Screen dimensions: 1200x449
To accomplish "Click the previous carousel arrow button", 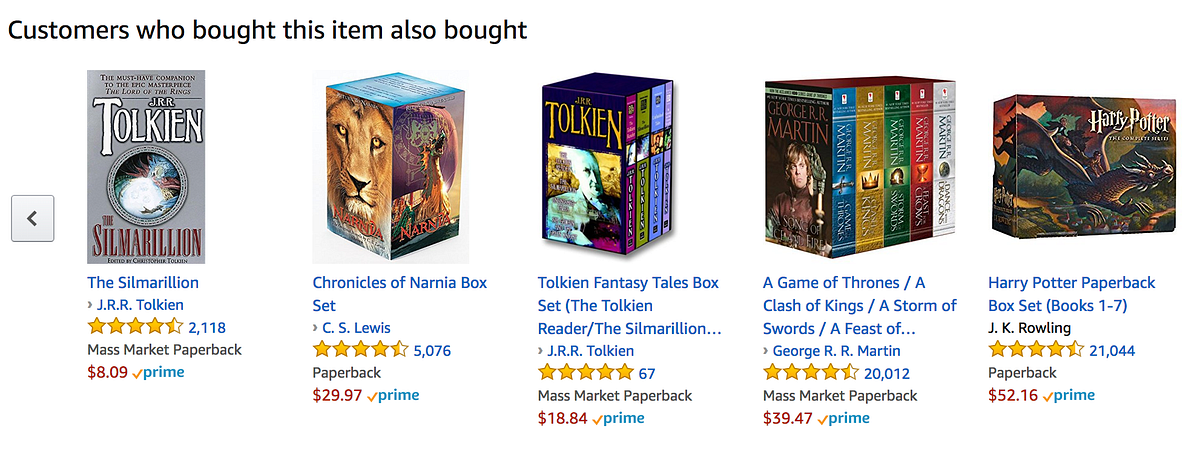I will click(x=32, y=218).
